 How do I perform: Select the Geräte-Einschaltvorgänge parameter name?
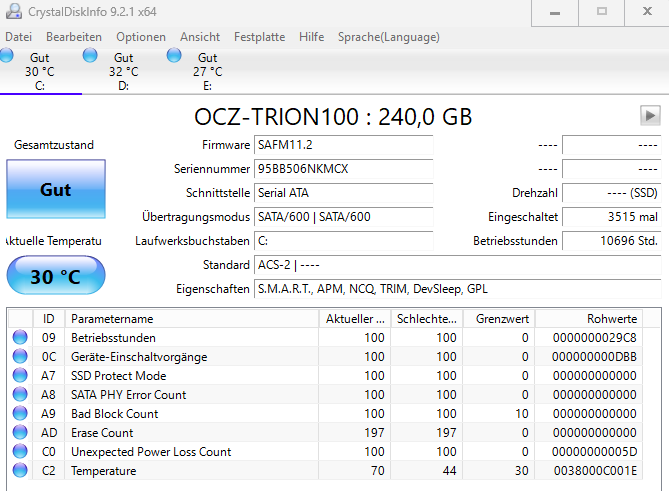[x=139, y=357]
